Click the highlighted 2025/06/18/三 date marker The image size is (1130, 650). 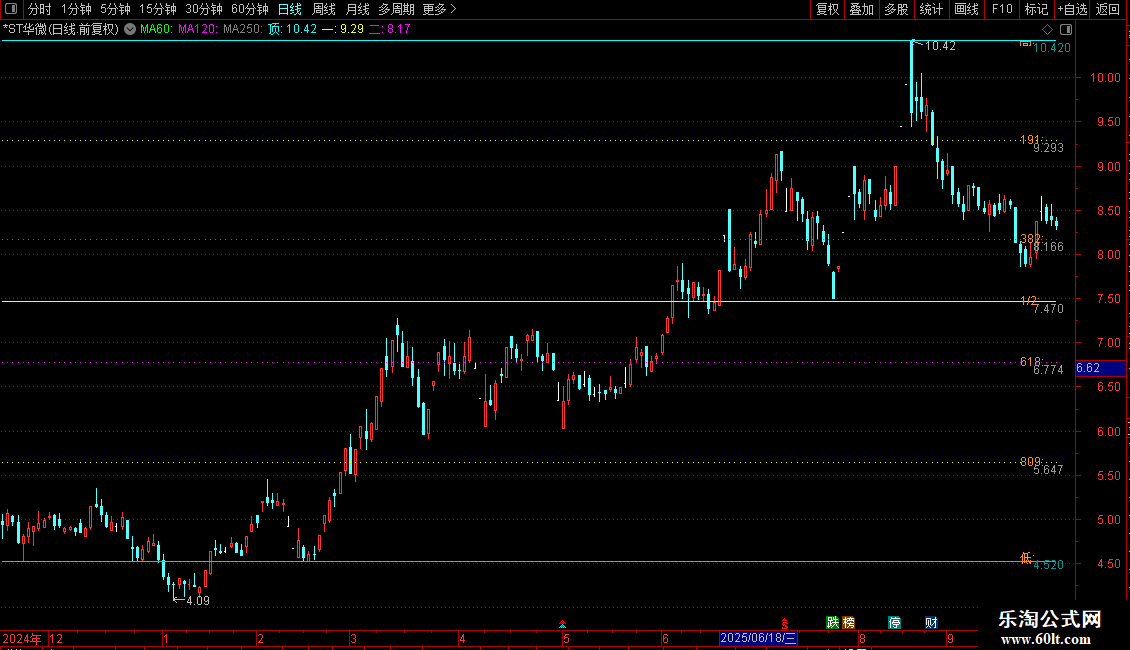coord(758,638)
